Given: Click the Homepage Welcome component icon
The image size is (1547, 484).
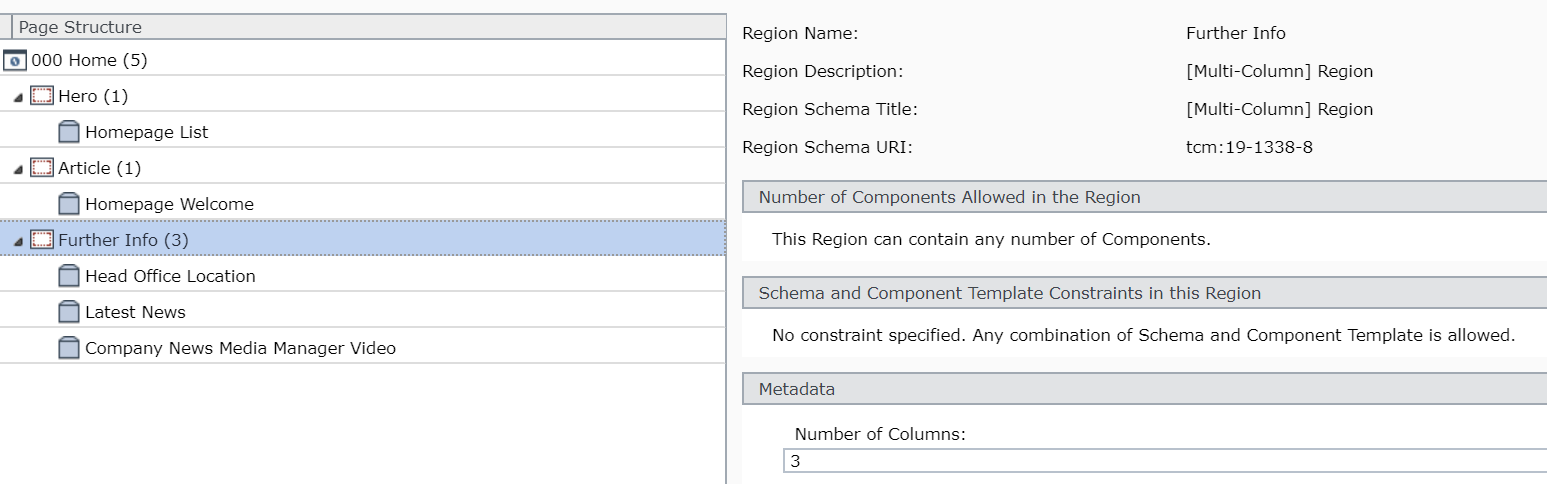Looking at the screenshot, I should [x=69, y=204].
